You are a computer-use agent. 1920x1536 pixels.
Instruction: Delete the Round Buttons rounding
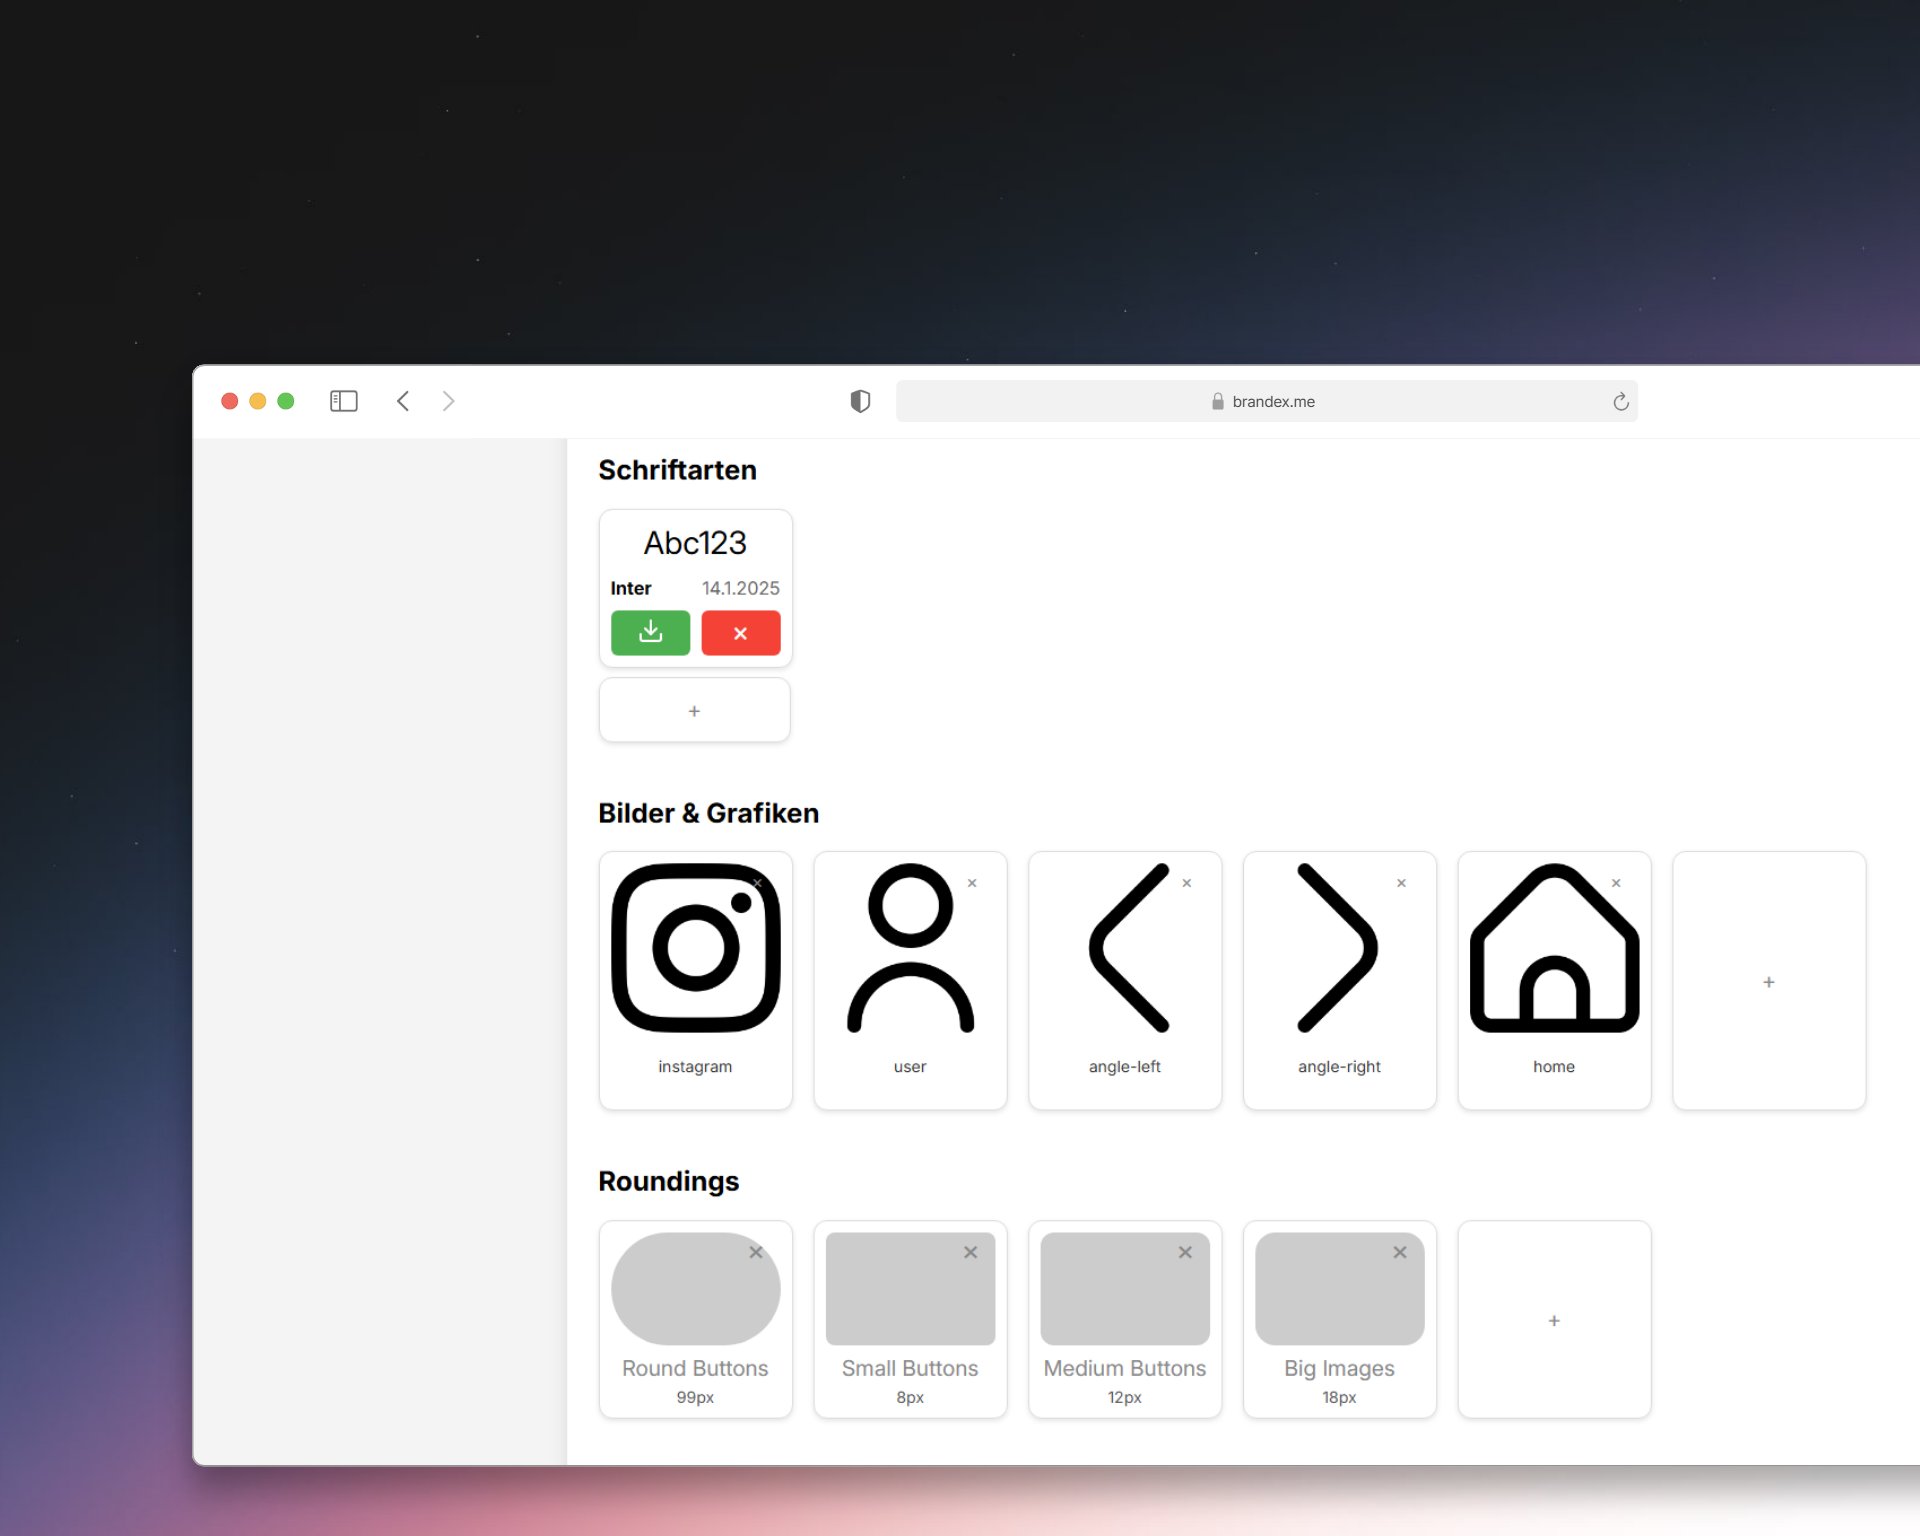click(x=756, y=1252)
